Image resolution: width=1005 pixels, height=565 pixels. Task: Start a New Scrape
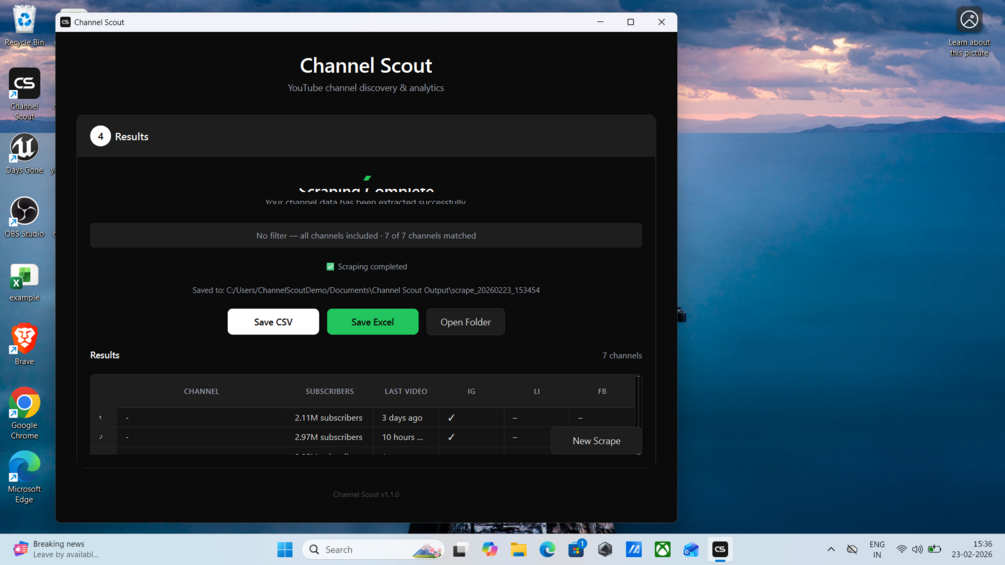pos(596,441)
